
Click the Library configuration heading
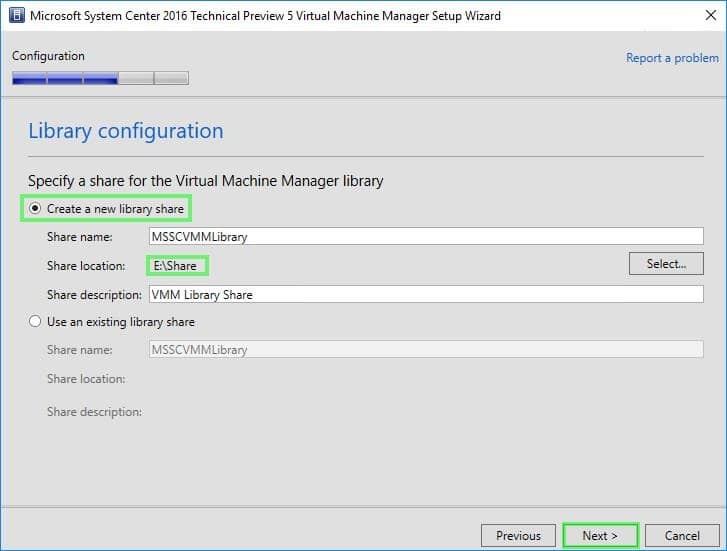[126, 131]
